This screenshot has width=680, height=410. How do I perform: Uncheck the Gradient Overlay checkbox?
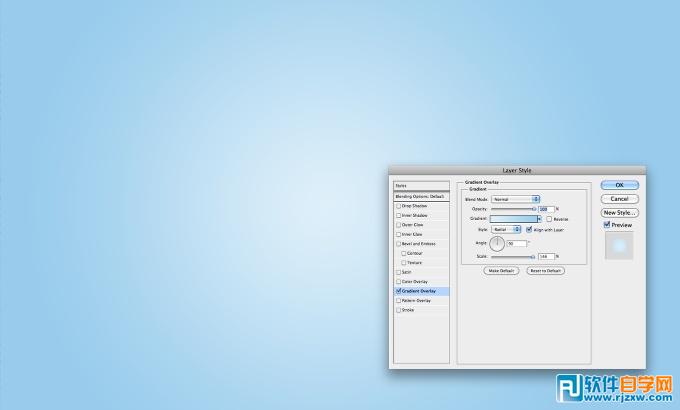tap(398, 291)
